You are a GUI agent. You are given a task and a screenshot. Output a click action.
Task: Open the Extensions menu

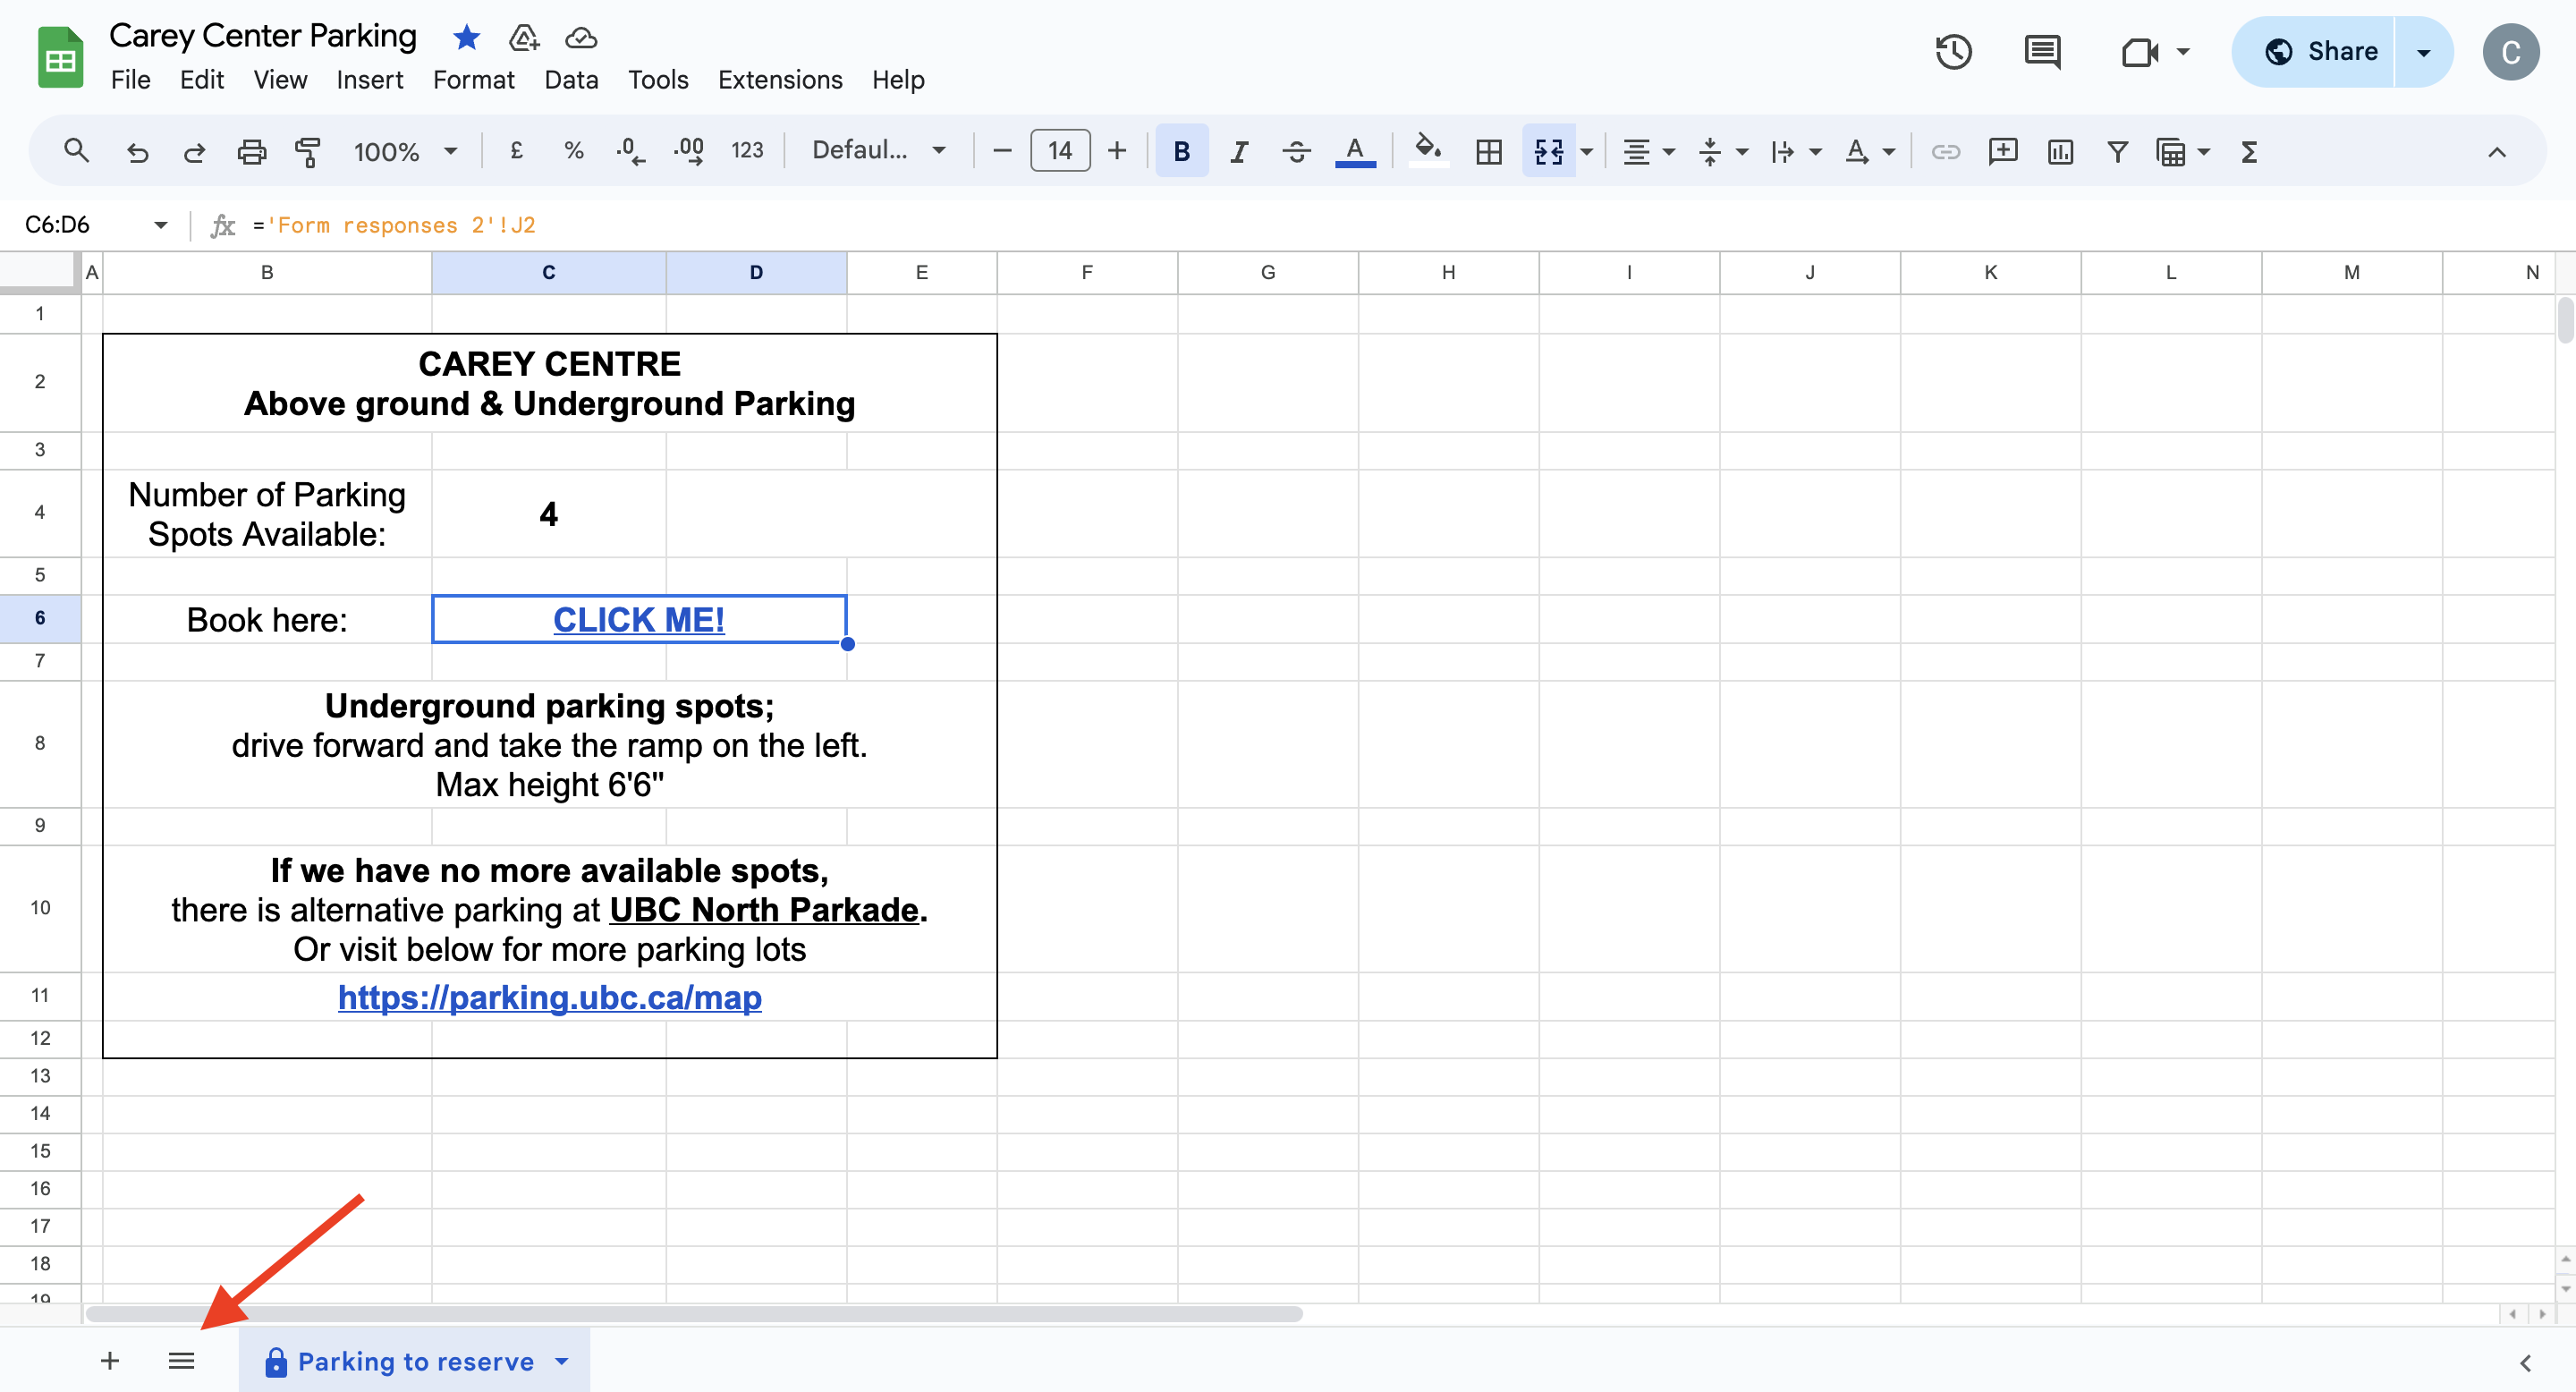pyautogui.click(x=780, y=80)
